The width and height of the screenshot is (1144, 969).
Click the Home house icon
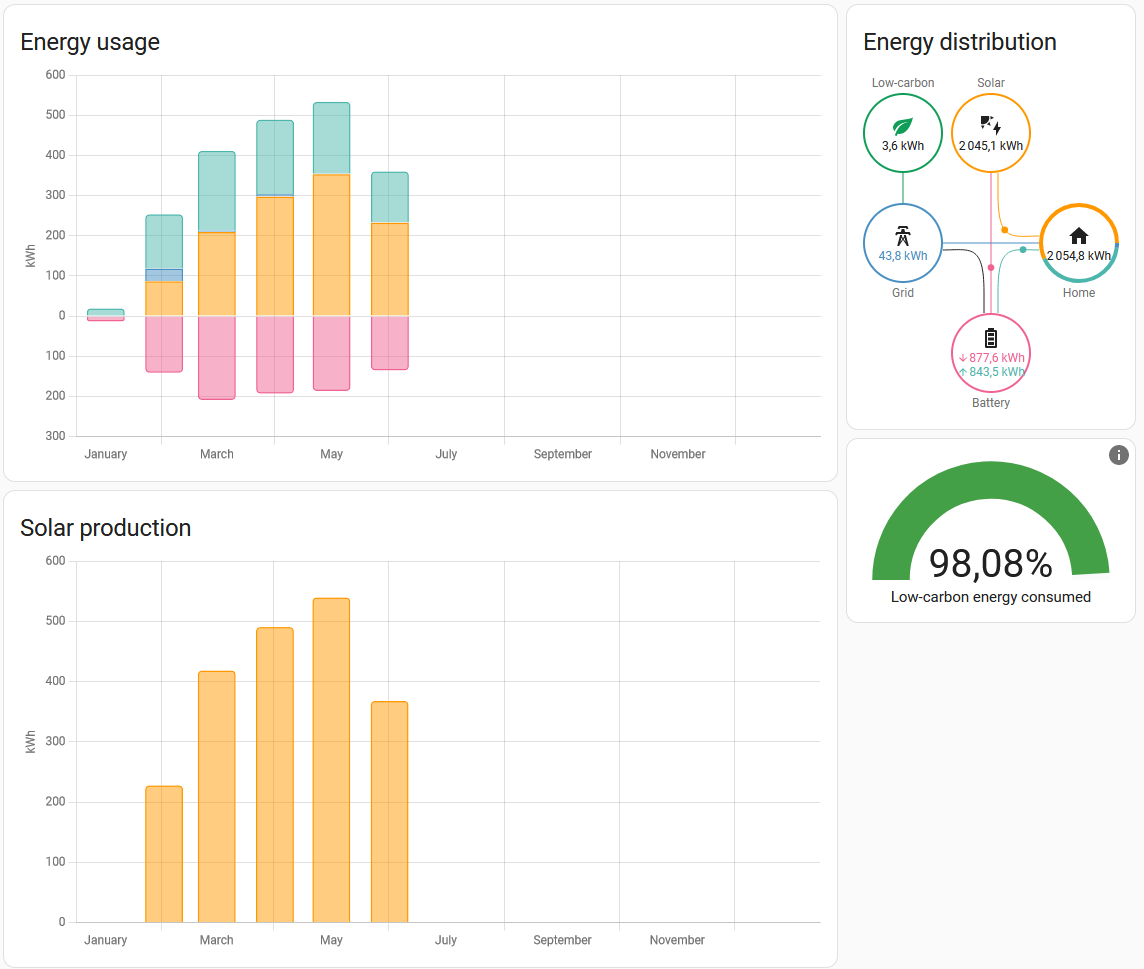point(1078,236)
